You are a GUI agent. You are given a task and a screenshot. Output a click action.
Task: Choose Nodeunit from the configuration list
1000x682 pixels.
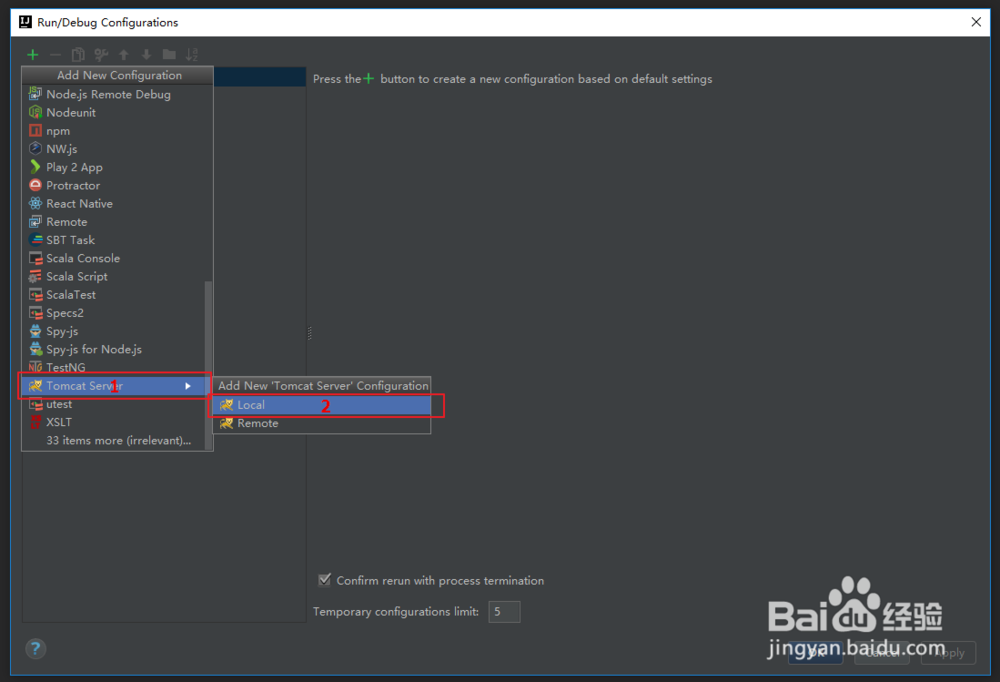[117, 112]
